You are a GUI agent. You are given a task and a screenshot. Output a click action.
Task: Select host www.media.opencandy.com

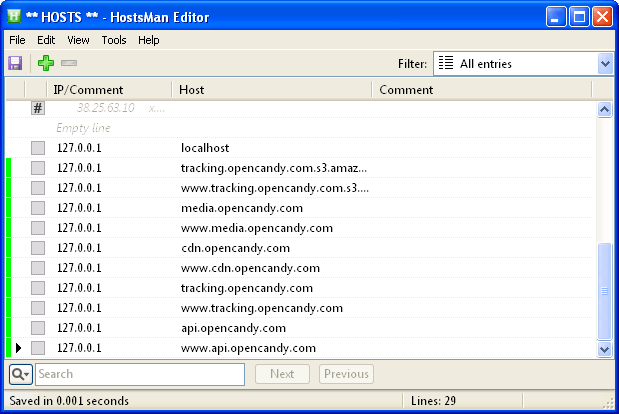click(257, 228)
